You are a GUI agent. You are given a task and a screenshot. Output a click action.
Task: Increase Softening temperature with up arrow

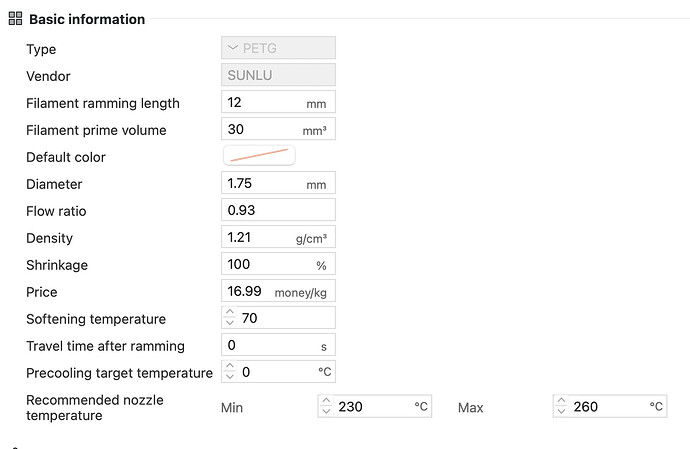click(x=230, y=312)
